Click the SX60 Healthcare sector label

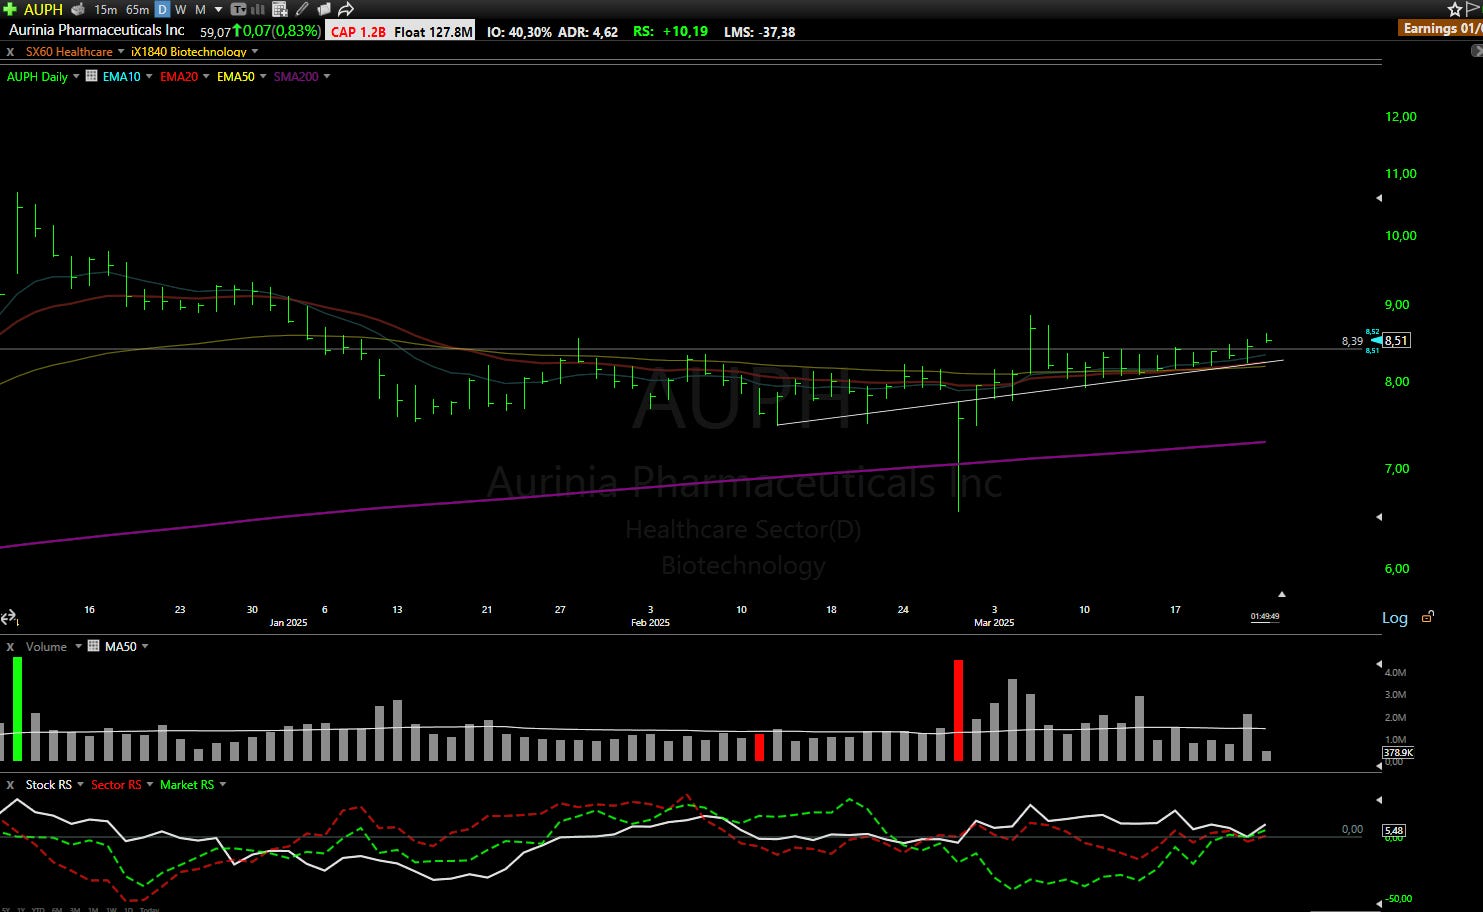click(x=69, y=51)
